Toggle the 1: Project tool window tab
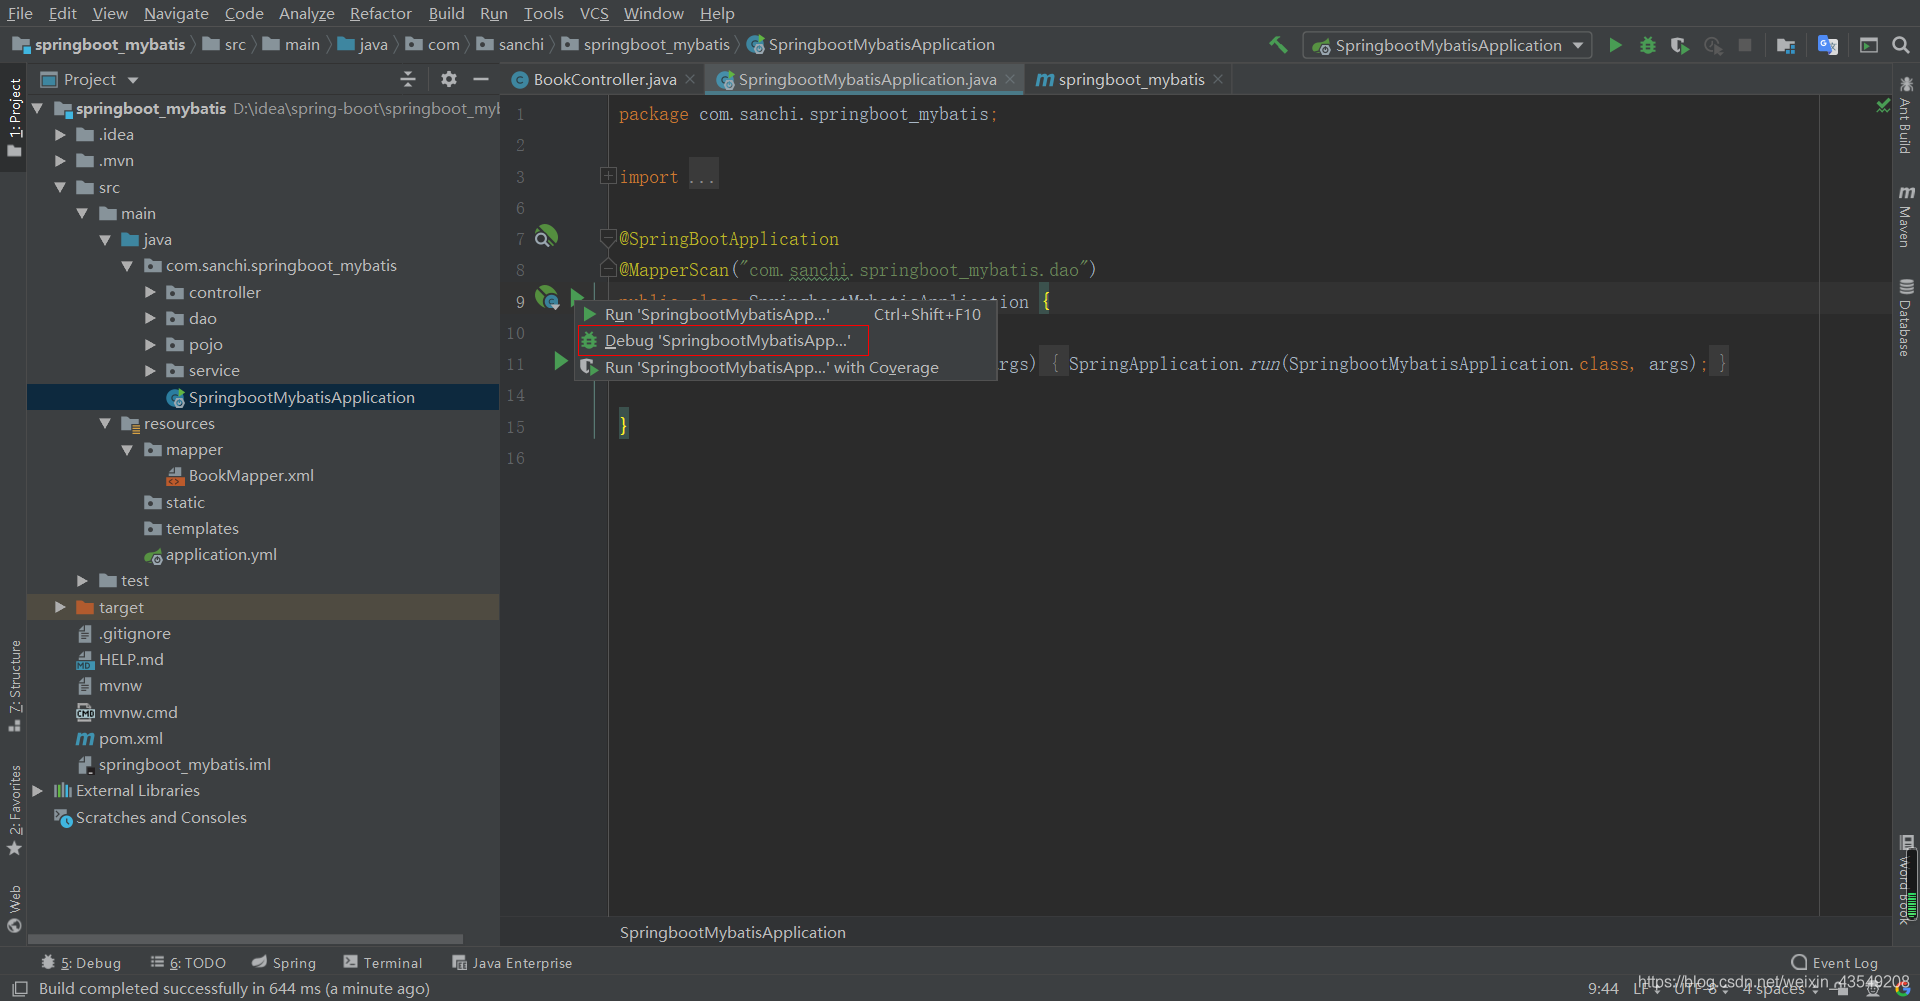Viewport: 1920px width, 1001px height. click(x=15, y=118)
